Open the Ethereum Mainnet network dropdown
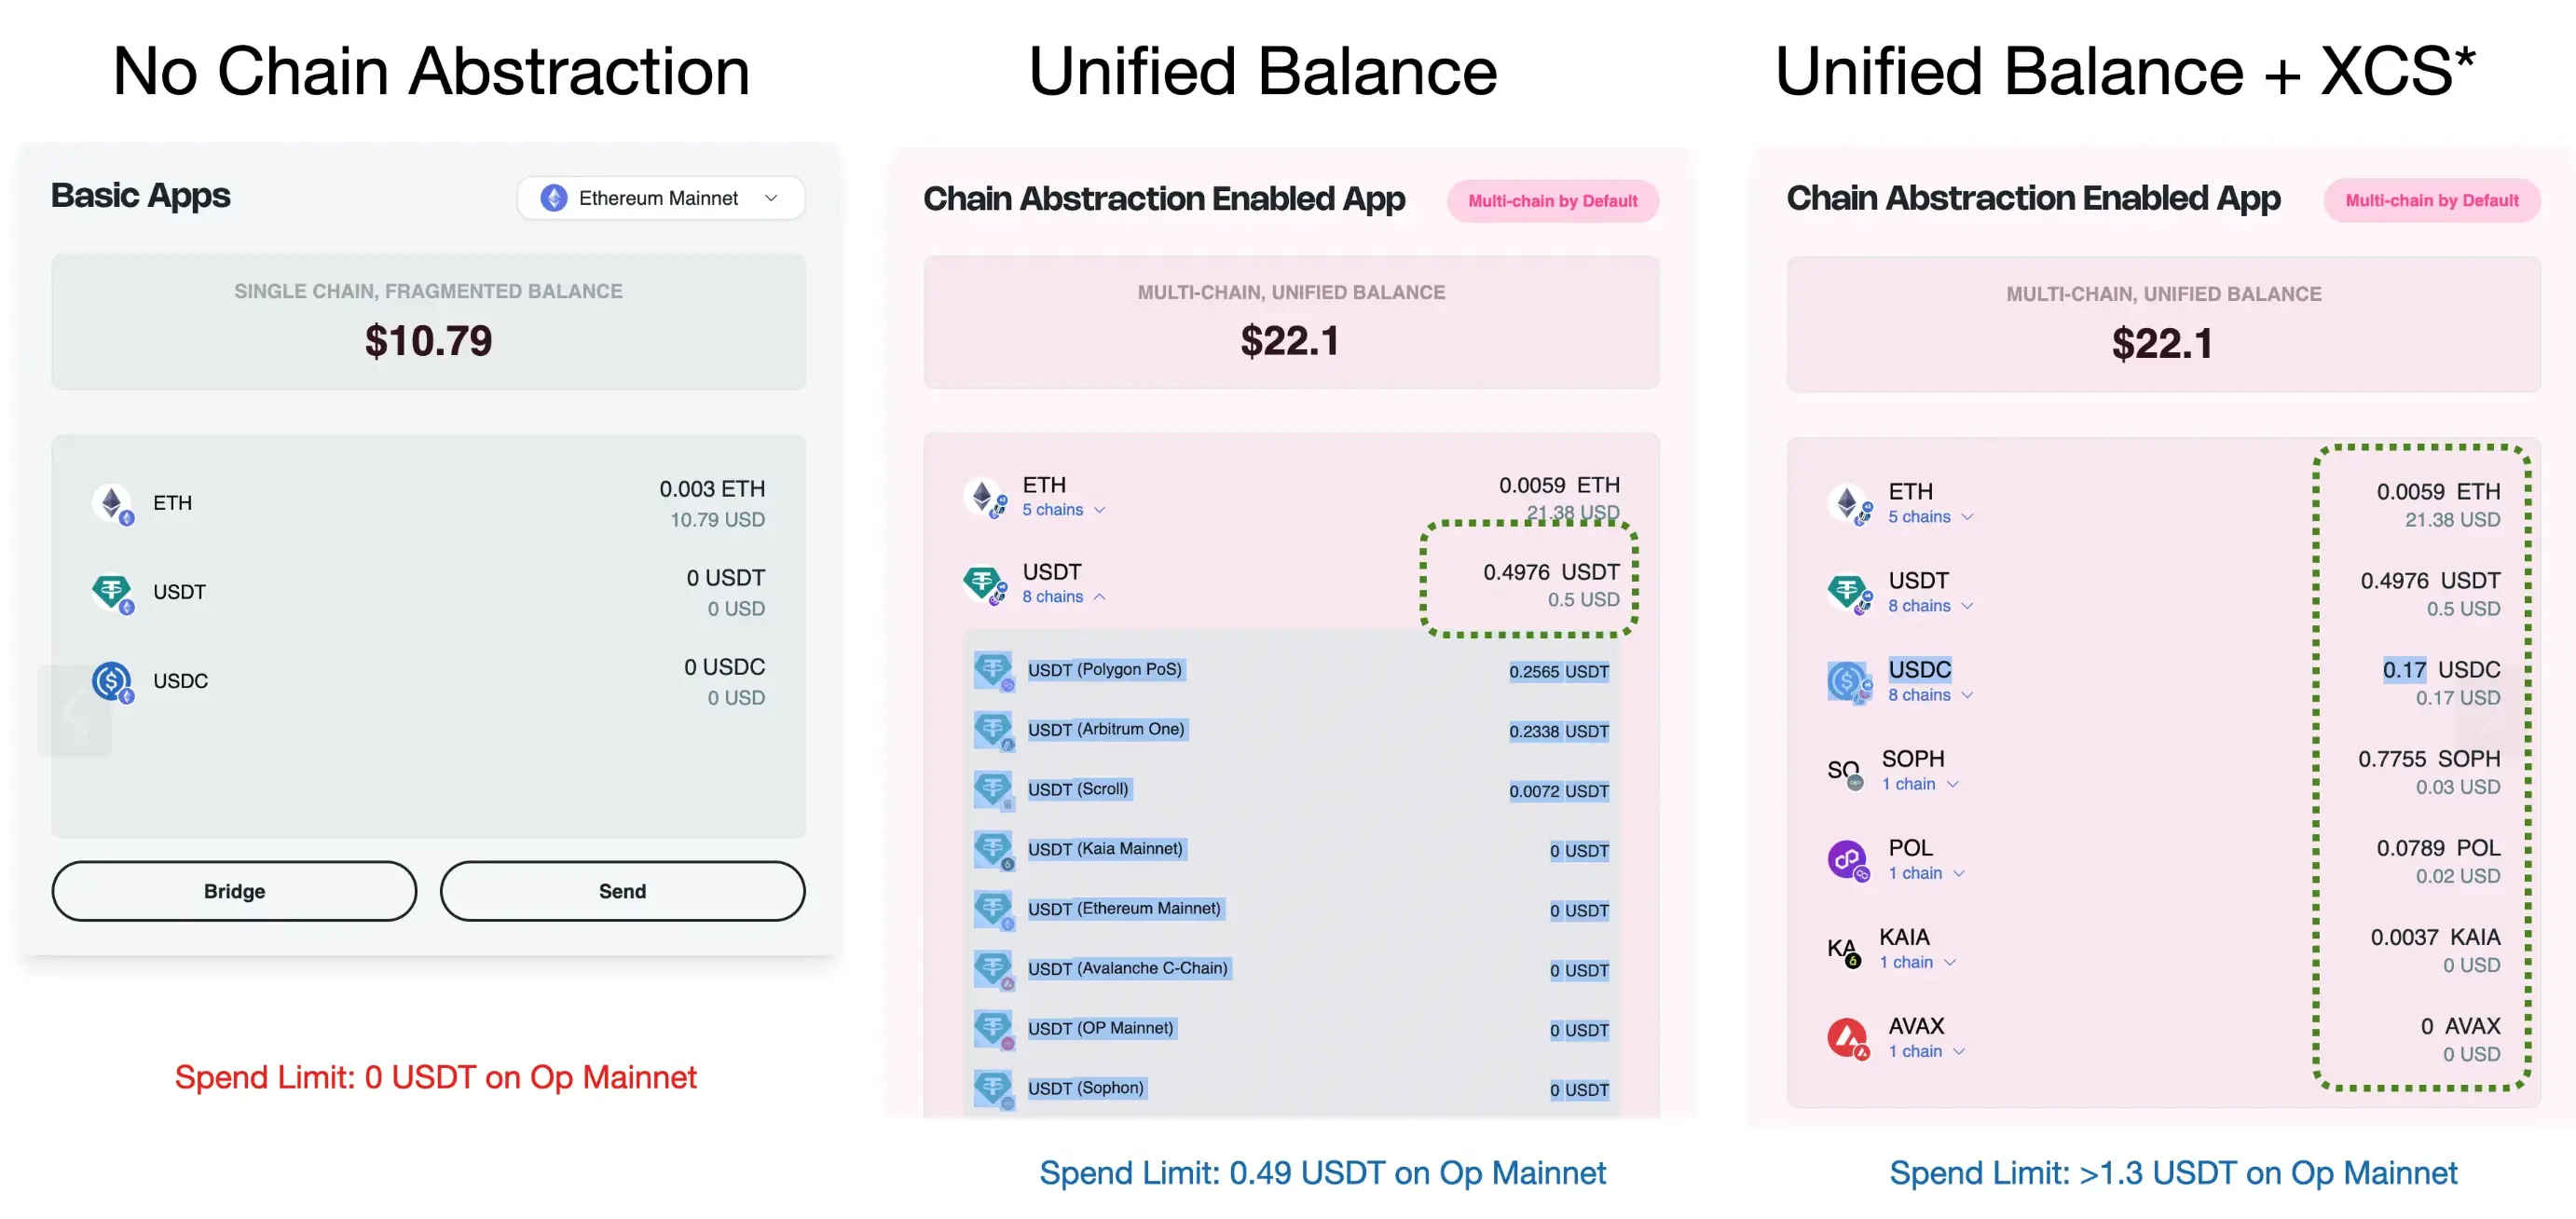 (660, 198)
